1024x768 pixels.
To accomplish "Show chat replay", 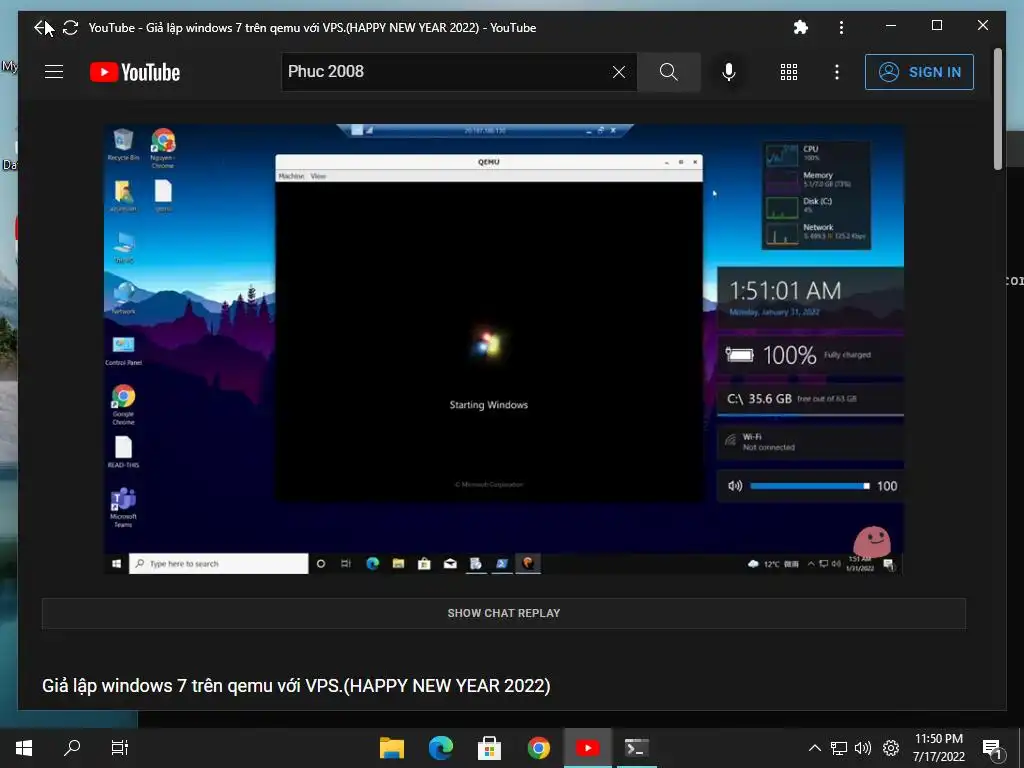I will (504, 613).
